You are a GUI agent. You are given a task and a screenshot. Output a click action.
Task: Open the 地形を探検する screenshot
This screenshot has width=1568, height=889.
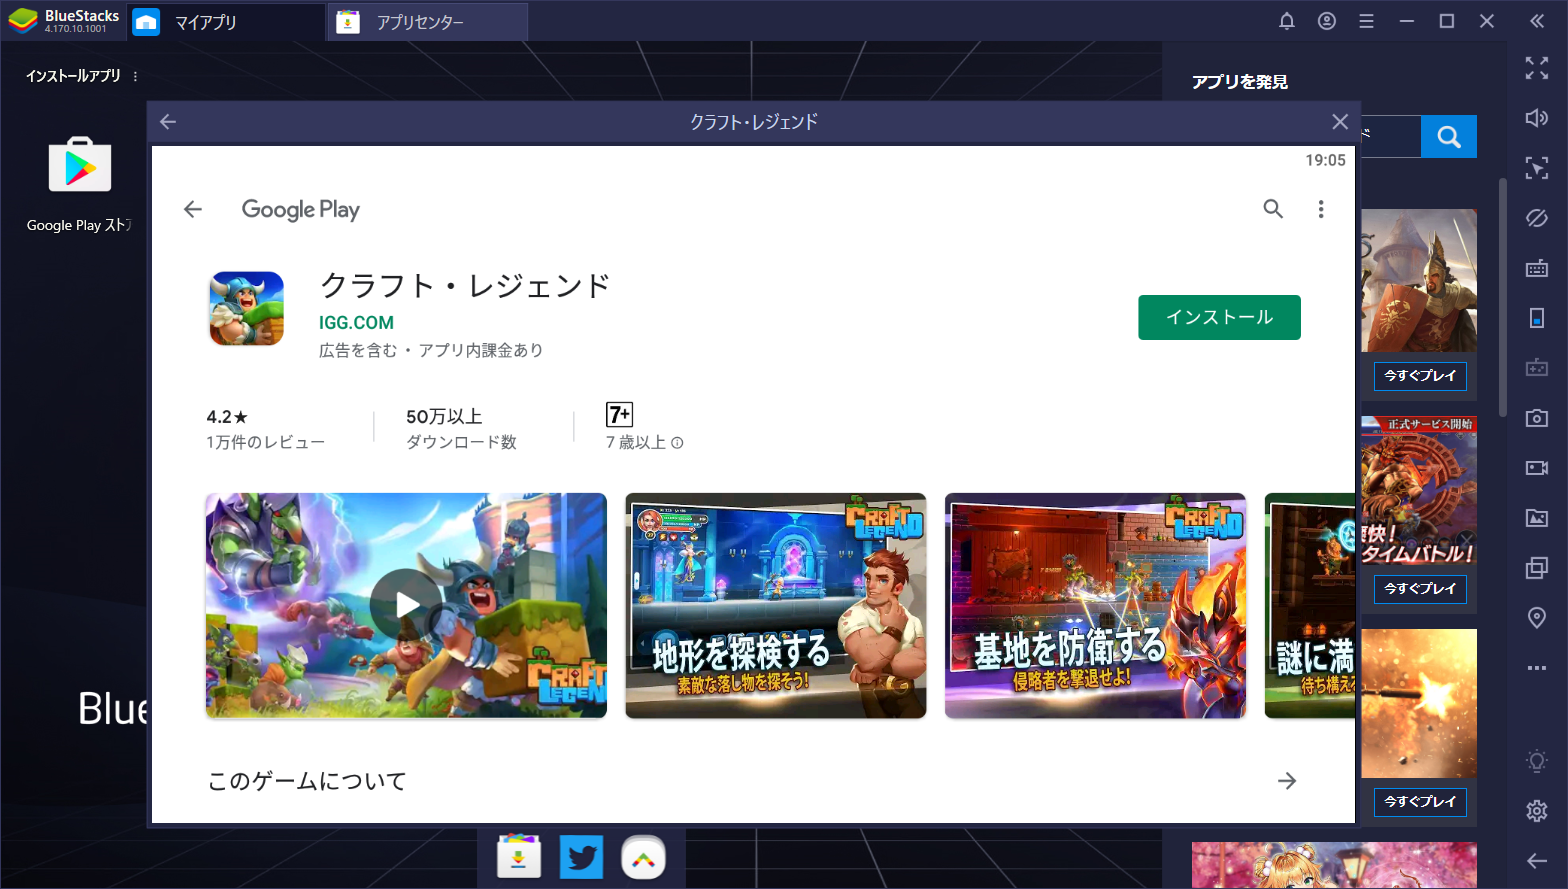point(776,605)
